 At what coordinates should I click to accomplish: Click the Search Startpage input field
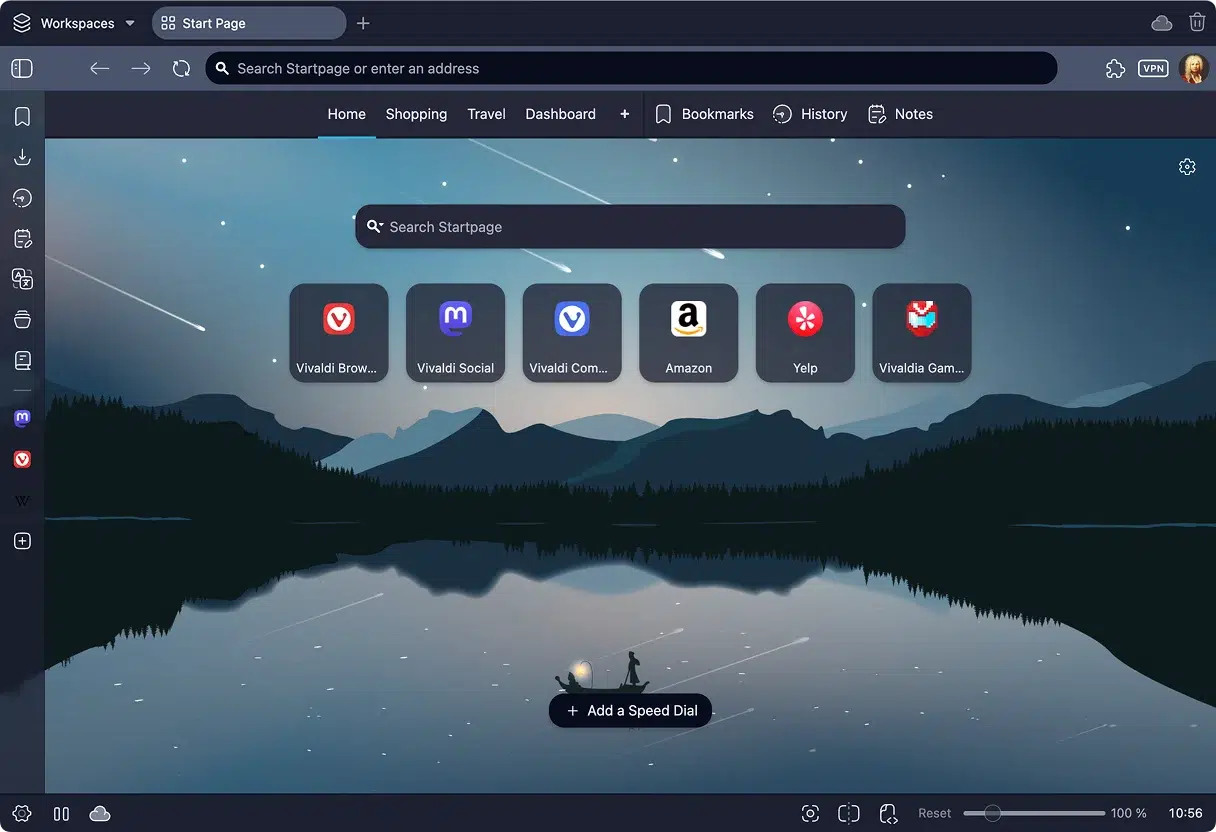pos(630,226)
